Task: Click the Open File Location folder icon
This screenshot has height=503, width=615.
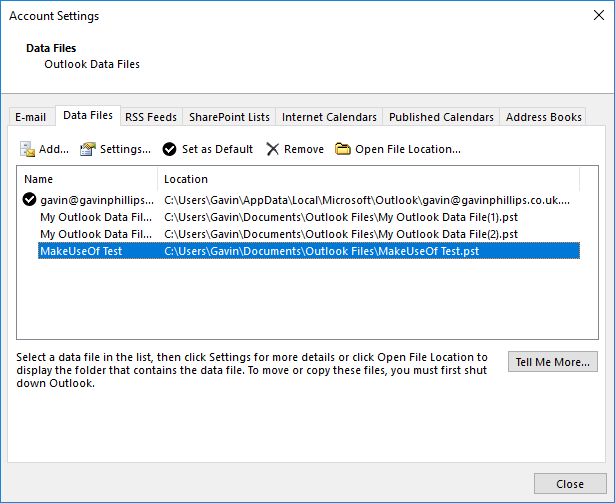Action: 343,149
